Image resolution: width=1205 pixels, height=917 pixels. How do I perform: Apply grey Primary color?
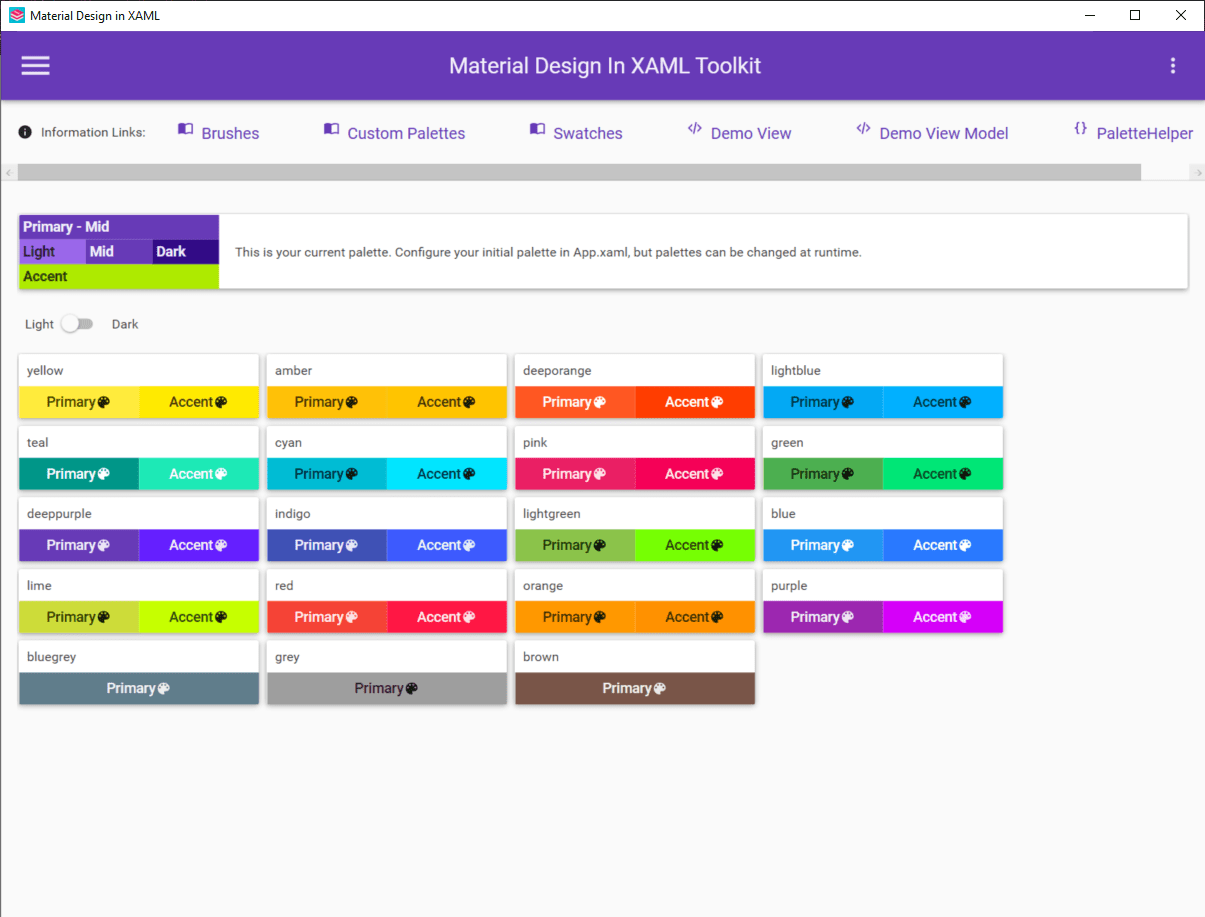point(387,688)
